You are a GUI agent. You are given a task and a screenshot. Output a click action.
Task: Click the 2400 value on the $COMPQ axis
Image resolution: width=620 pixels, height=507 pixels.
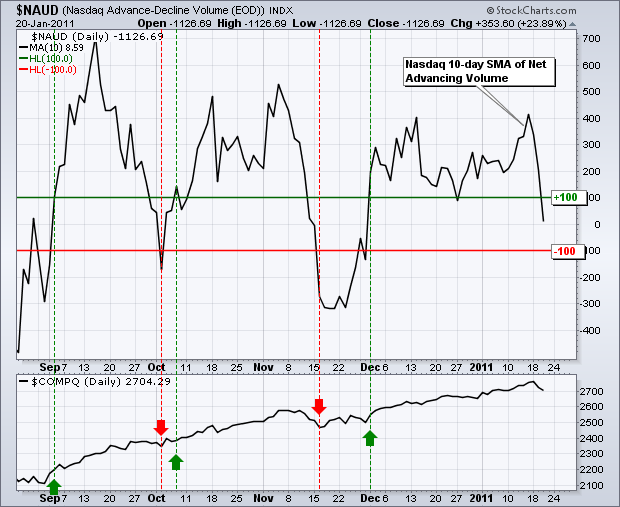click(592, 439)
